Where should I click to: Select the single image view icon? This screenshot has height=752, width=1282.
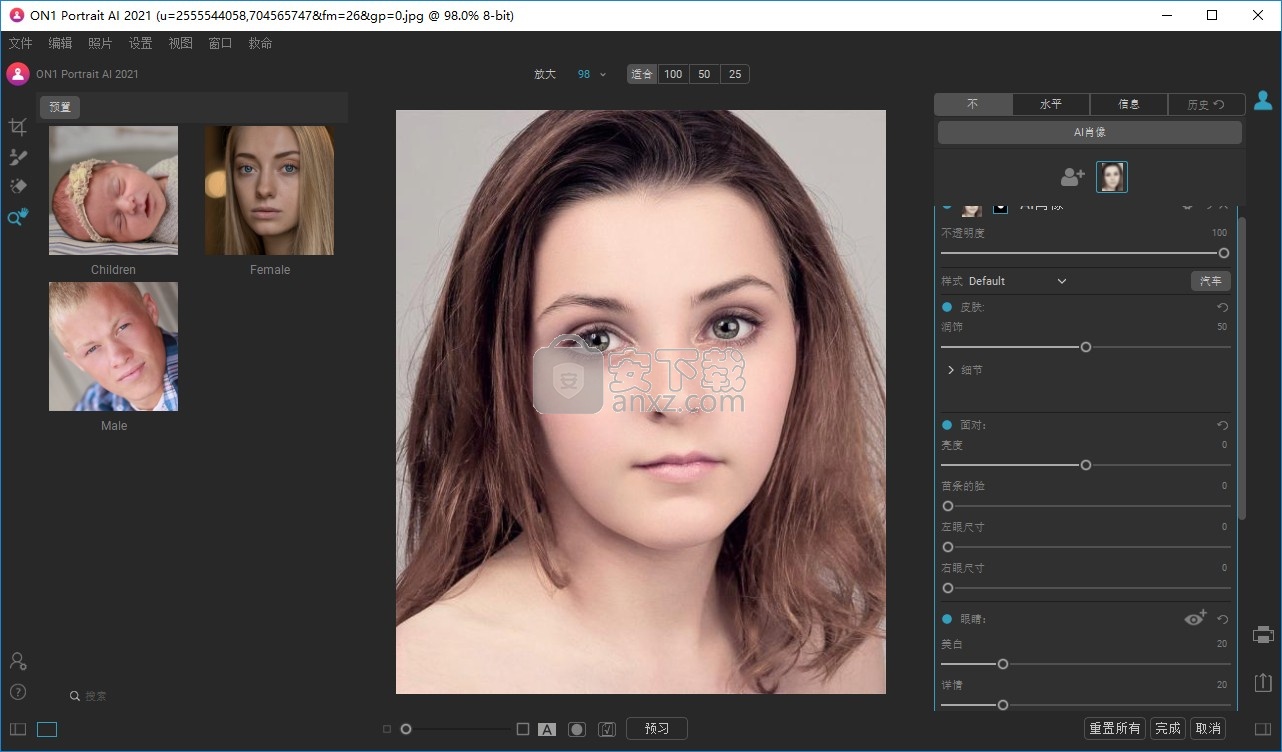click(x=47, y=729)
